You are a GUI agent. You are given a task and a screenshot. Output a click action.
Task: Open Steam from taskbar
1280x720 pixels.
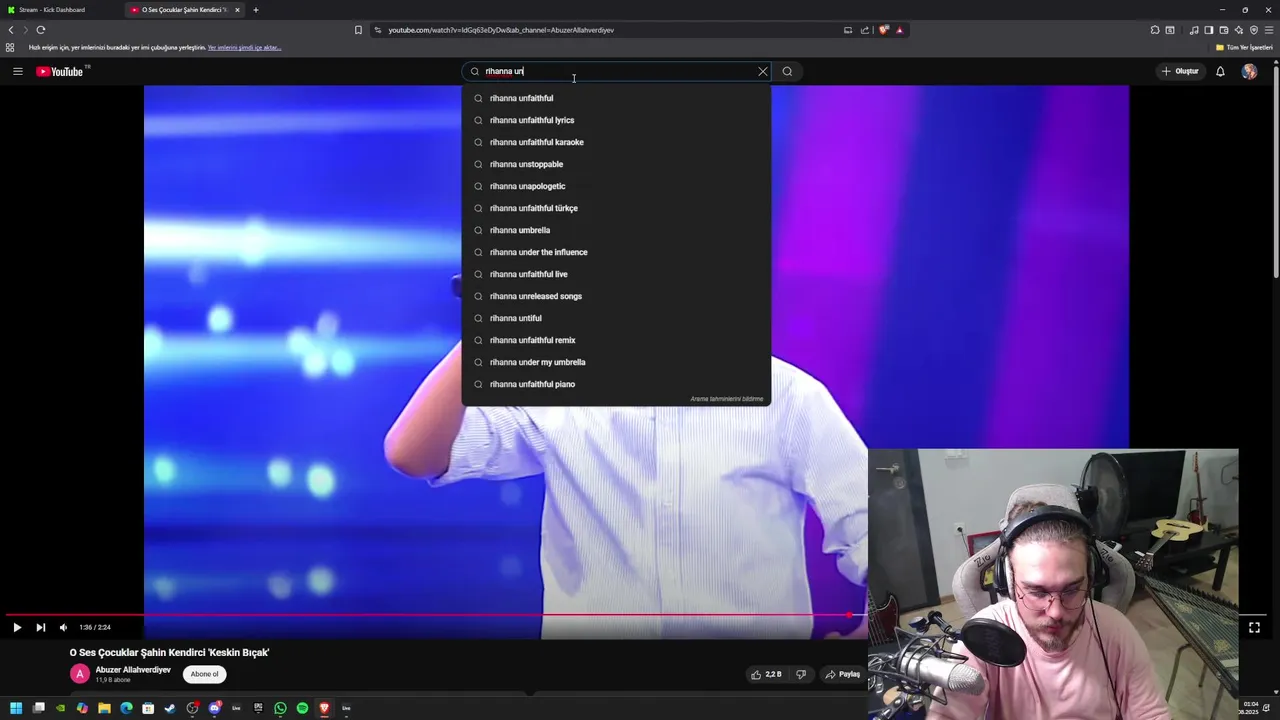coord(170,708)
